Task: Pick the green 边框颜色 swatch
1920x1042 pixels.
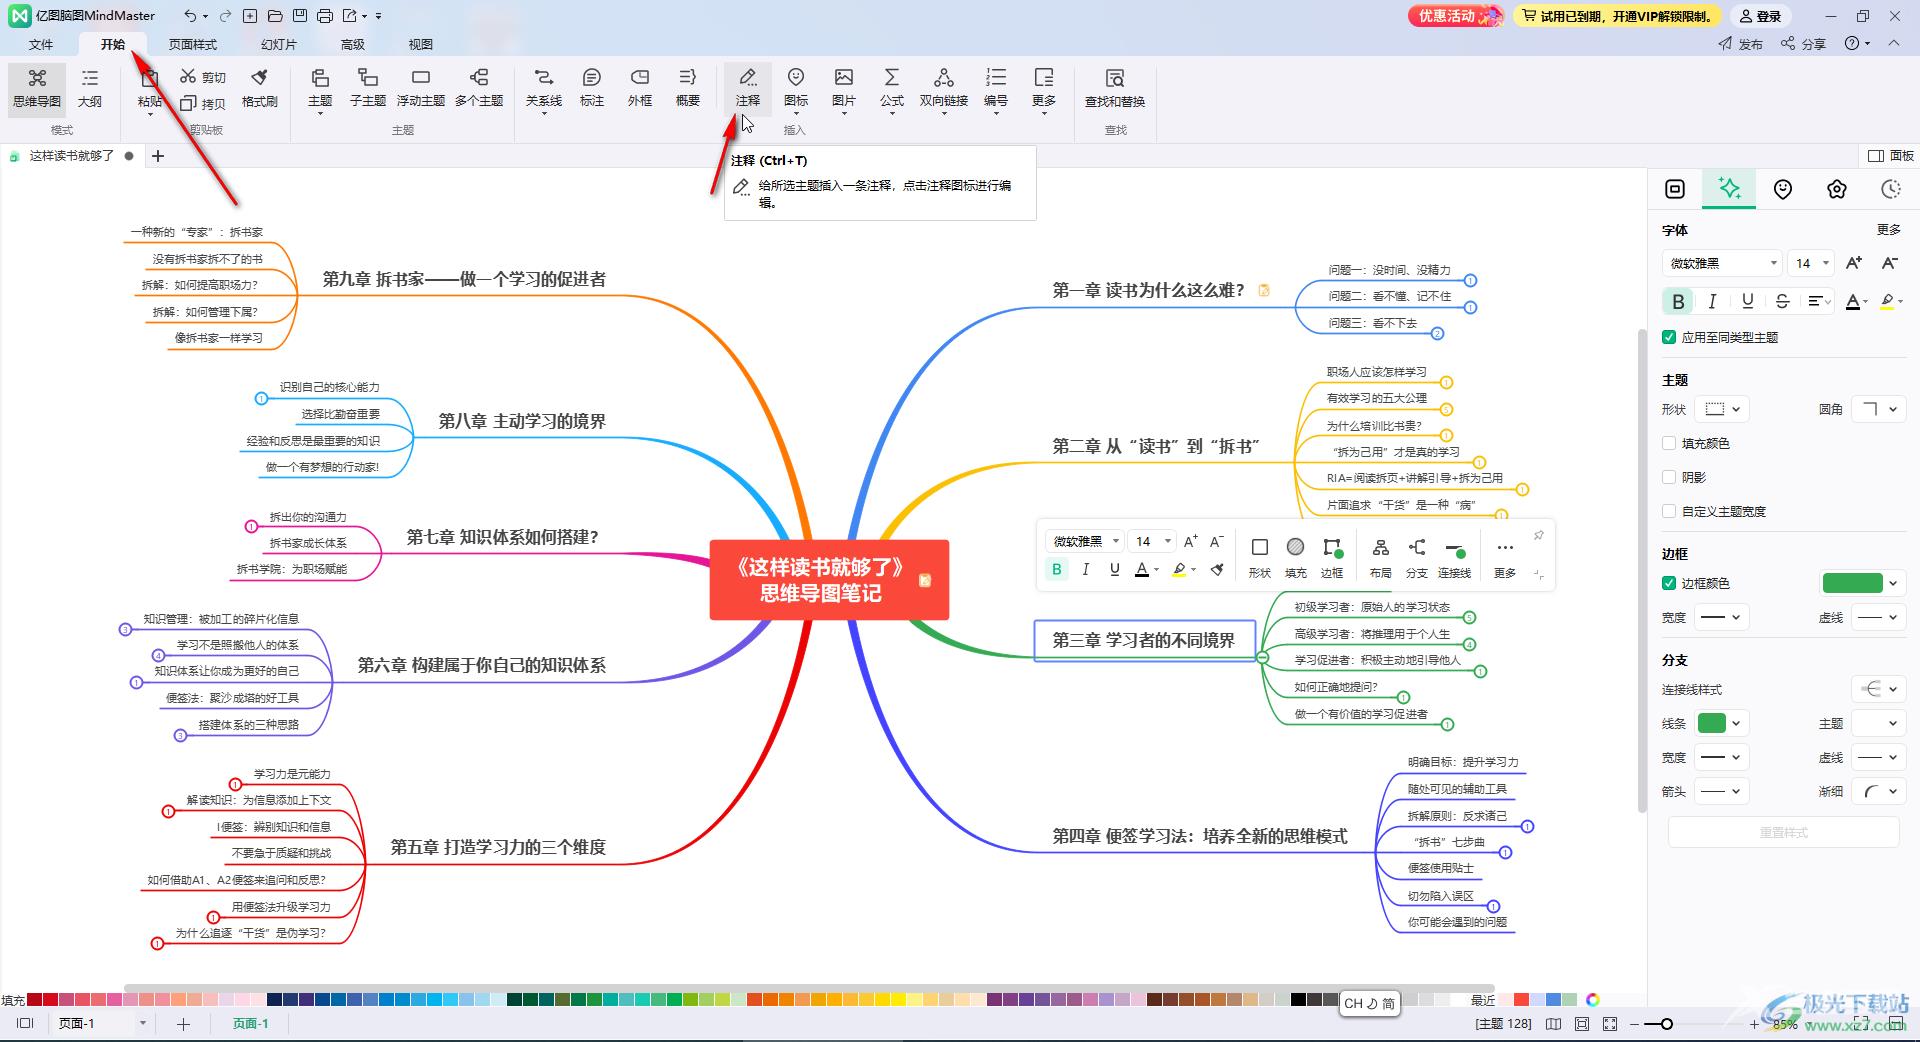Action: 1853,583
